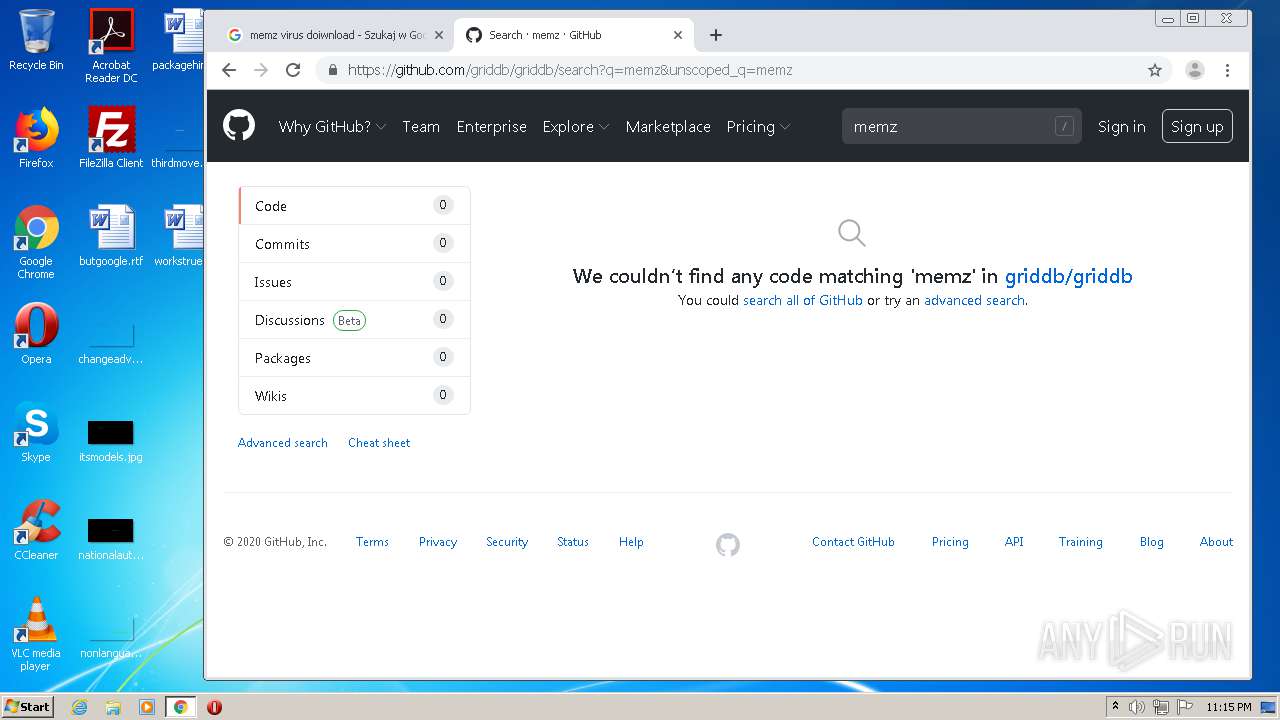Launch Google Chrome desktop shortcut
The height and width of the screenshot is (720, 1280).
[36, 242]
